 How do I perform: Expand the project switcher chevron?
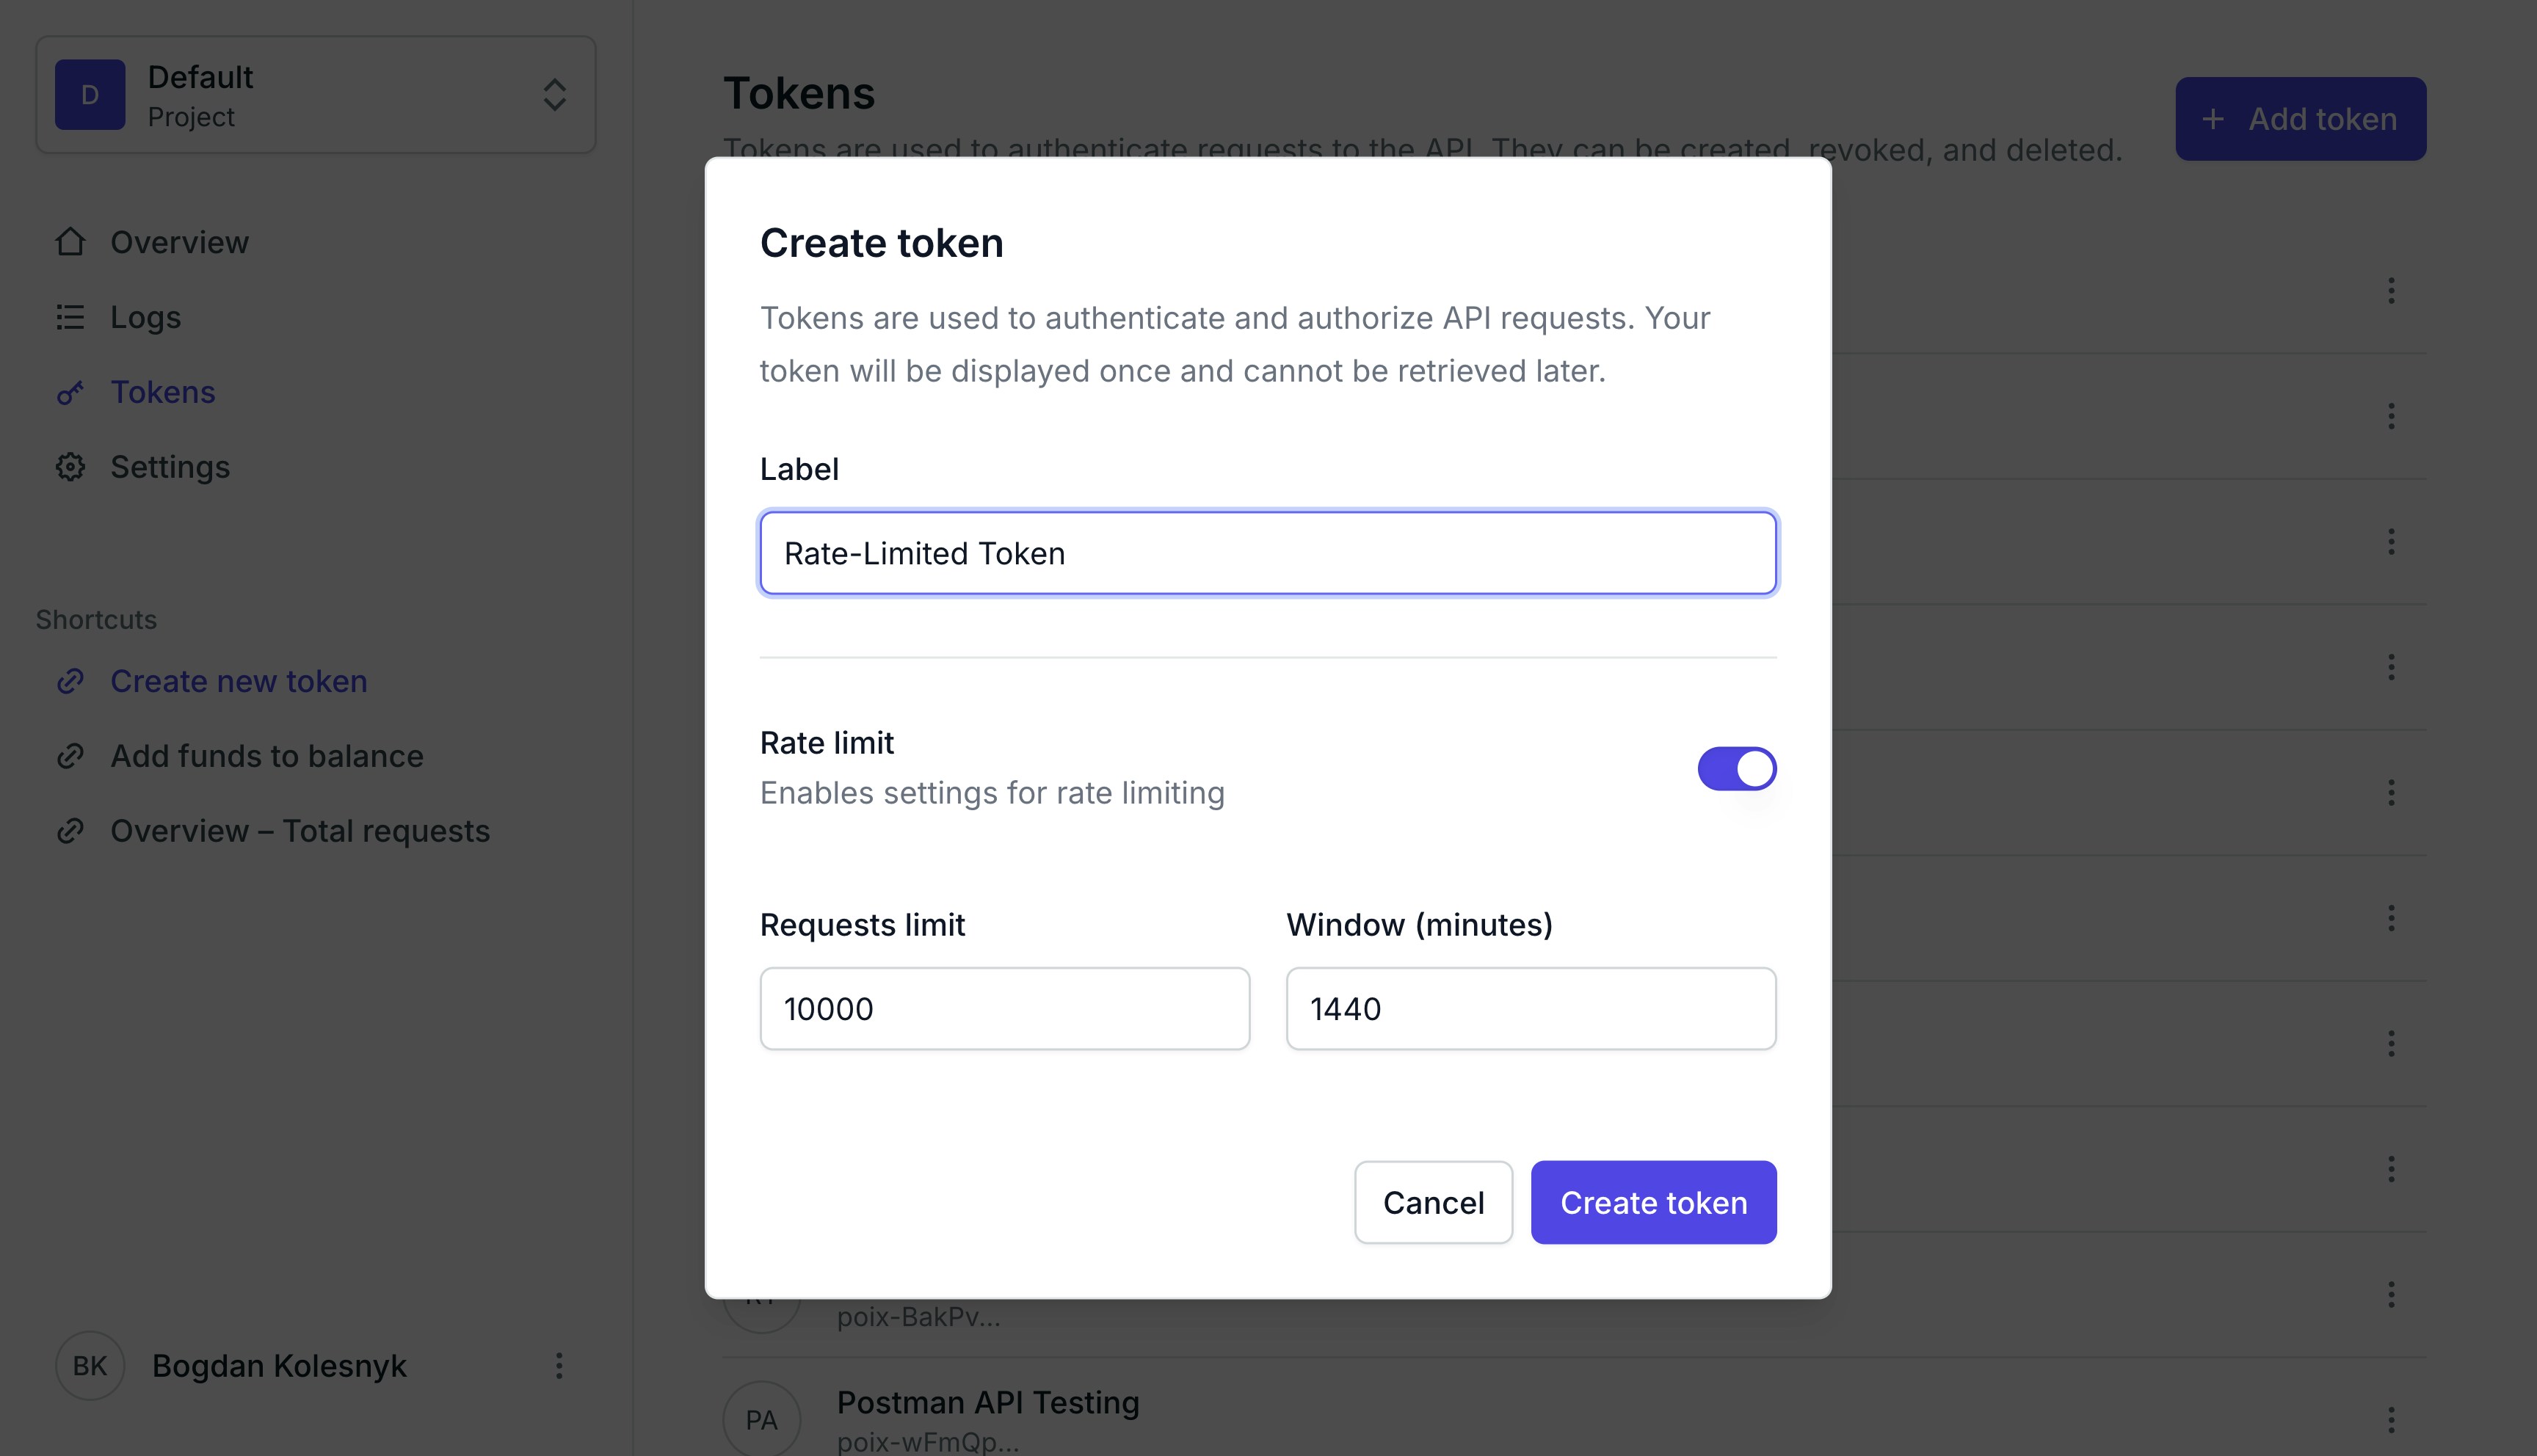point(555,95)
